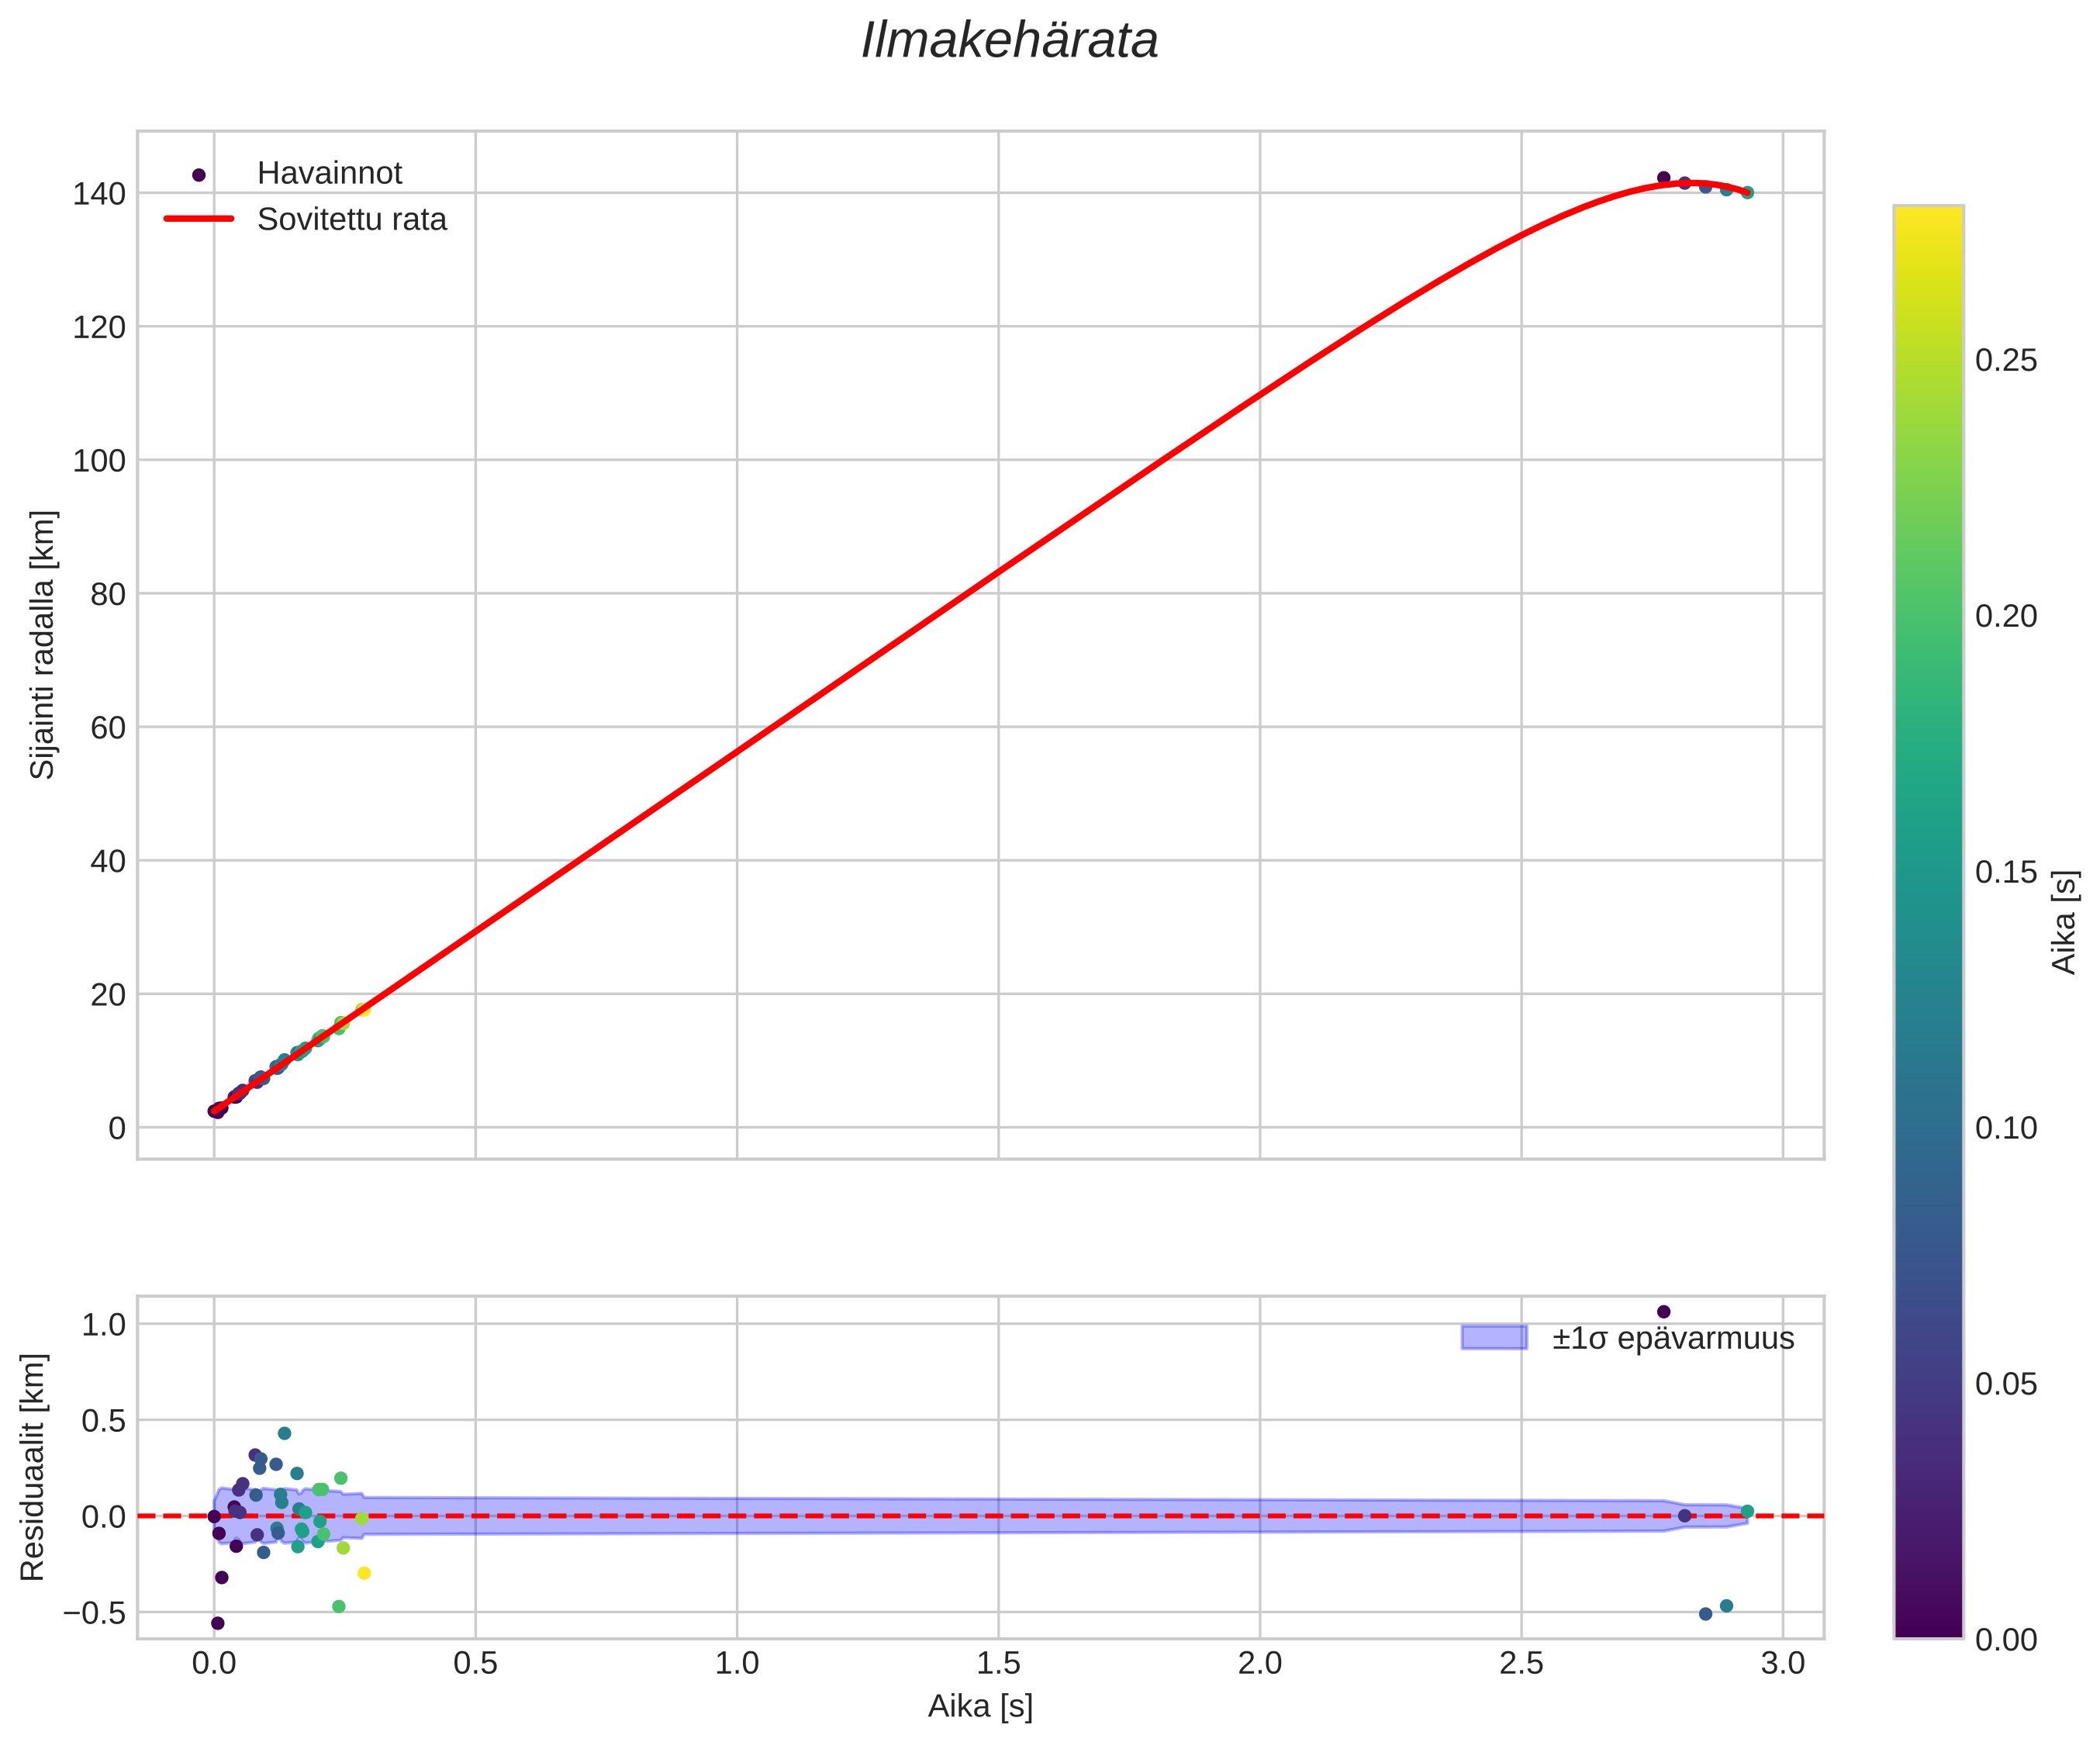Click the rightmost green observation at curve end
The image size is (2100, 1742).
click(x=1747, y=192)
